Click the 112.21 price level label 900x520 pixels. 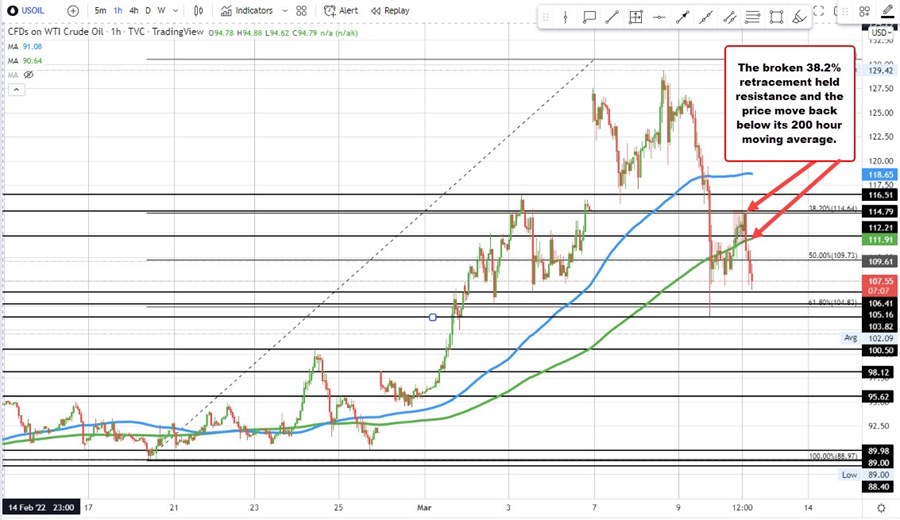880,228
